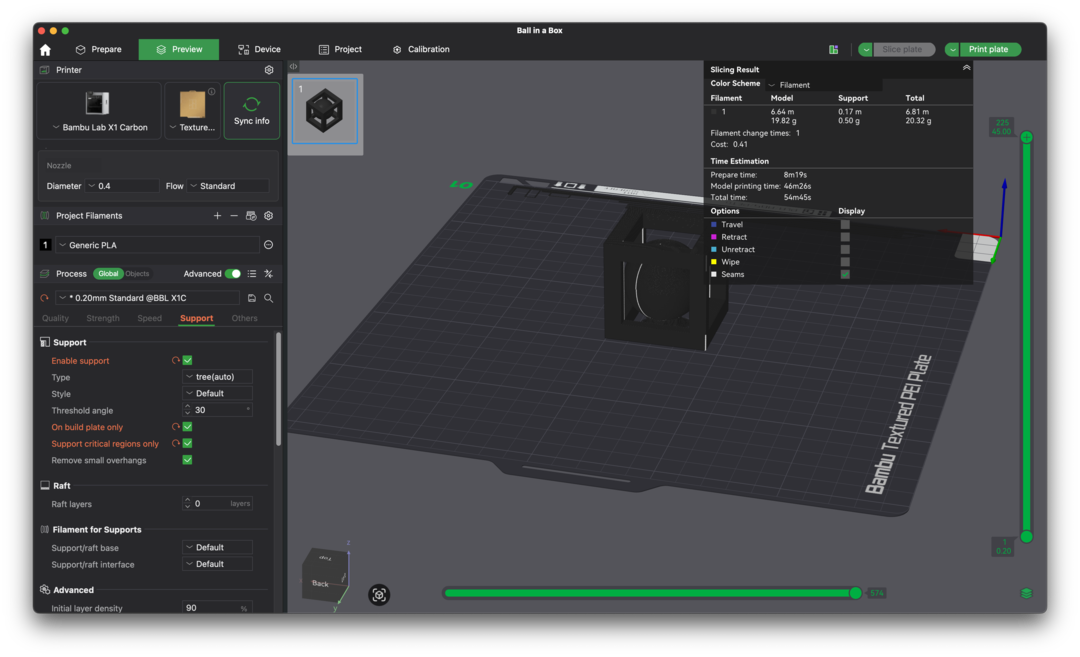The width and height of the screenshot is (1080, 657).
Task: Show Travel moves in display options
Action: click(845, 225)
